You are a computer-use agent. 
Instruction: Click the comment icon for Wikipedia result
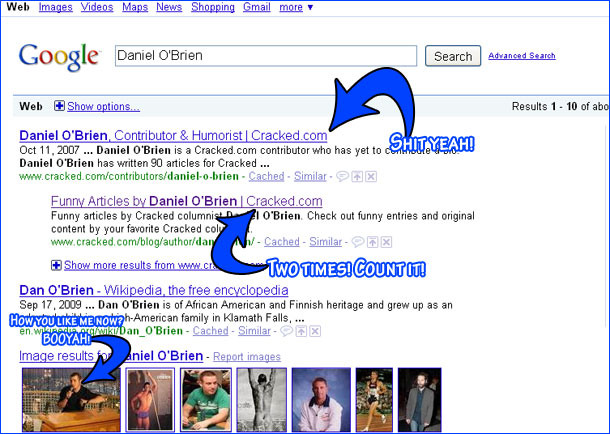pos(286,331)
